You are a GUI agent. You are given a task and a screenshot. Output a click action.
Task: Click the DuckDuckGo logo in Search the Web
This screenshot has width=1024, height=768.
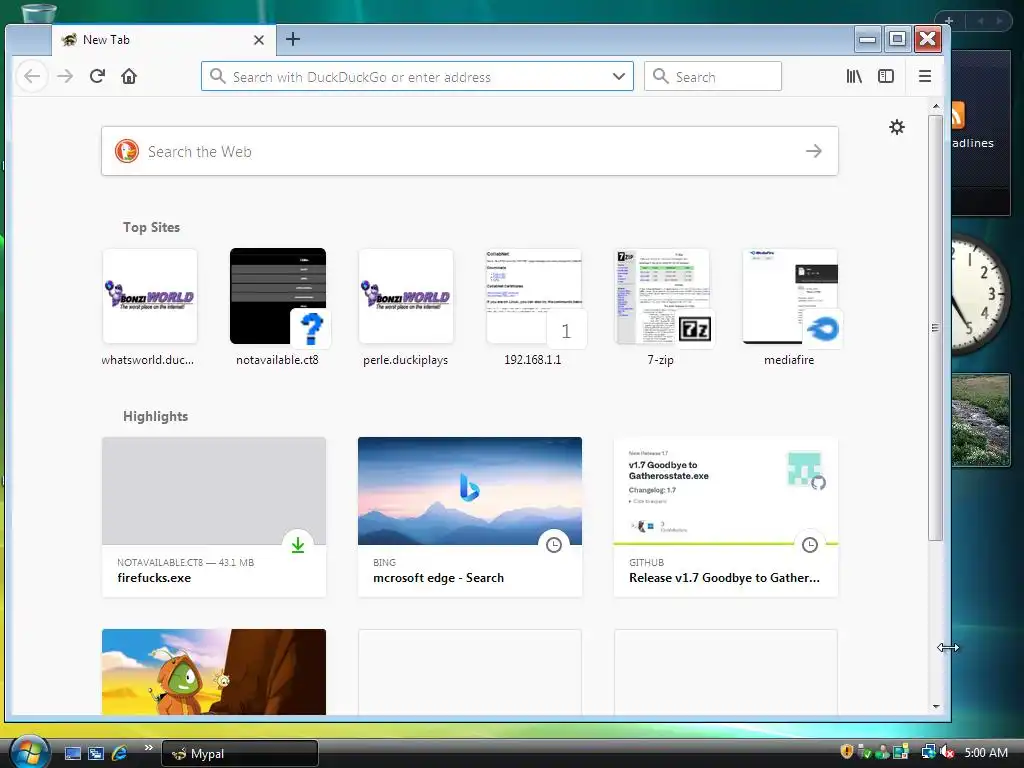(127, 151)
